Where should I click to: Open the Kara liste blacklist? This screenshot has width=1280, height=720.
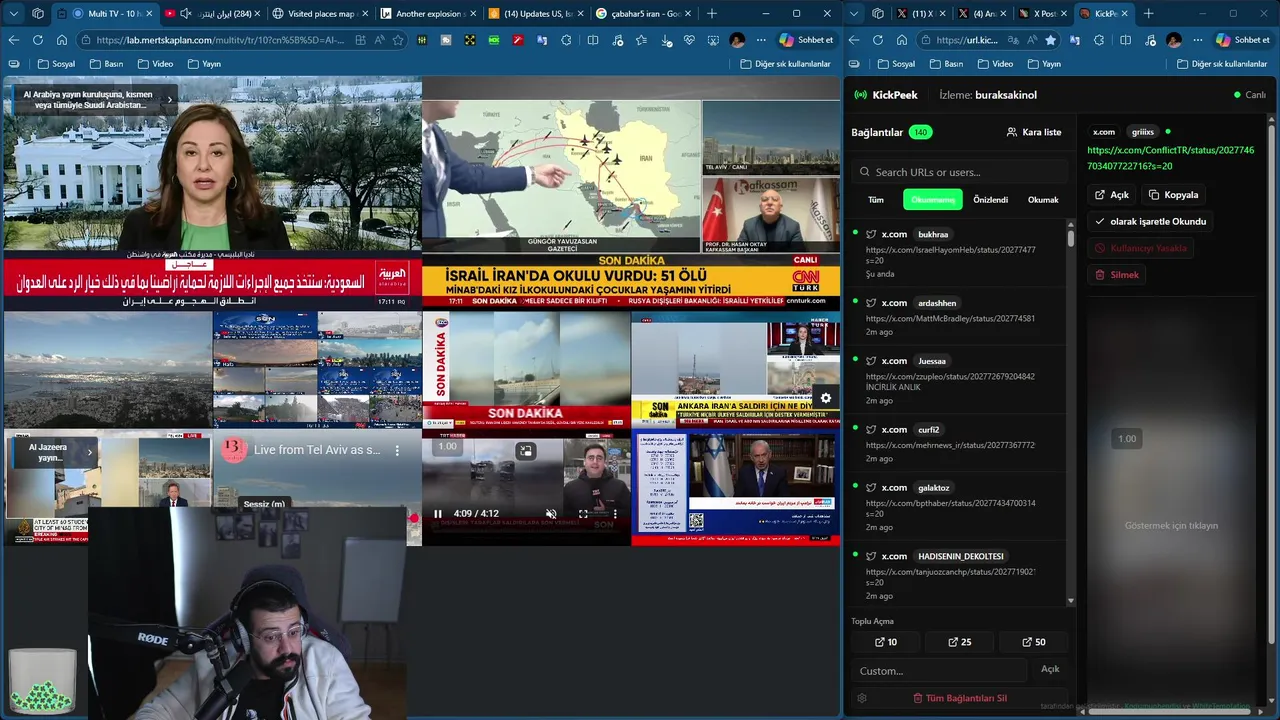(1034, 132)
